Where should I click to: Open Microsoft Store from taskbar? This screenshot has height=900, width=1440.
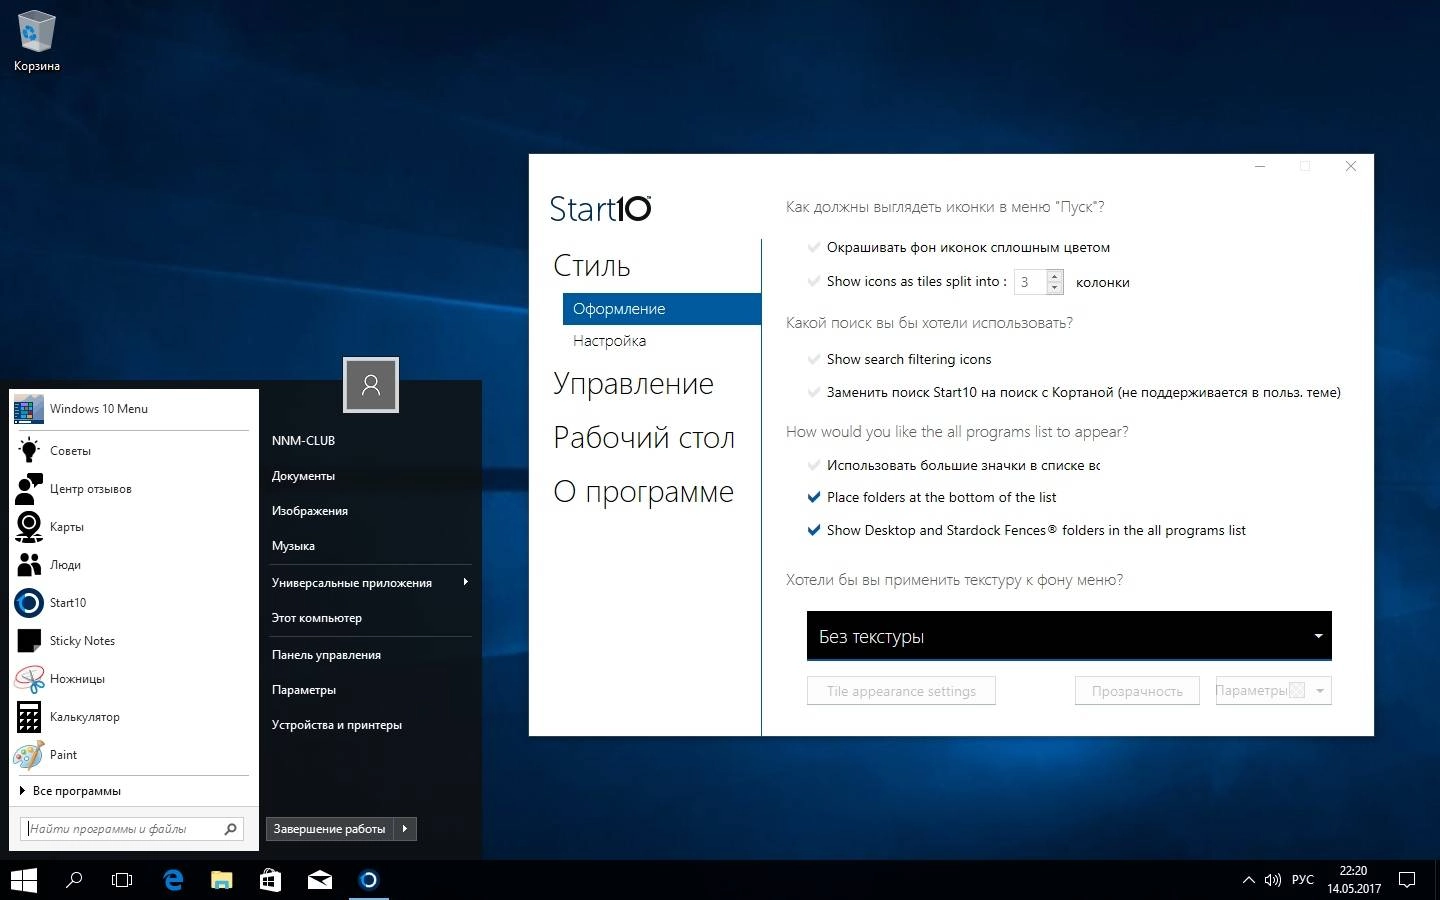(271, 880)
